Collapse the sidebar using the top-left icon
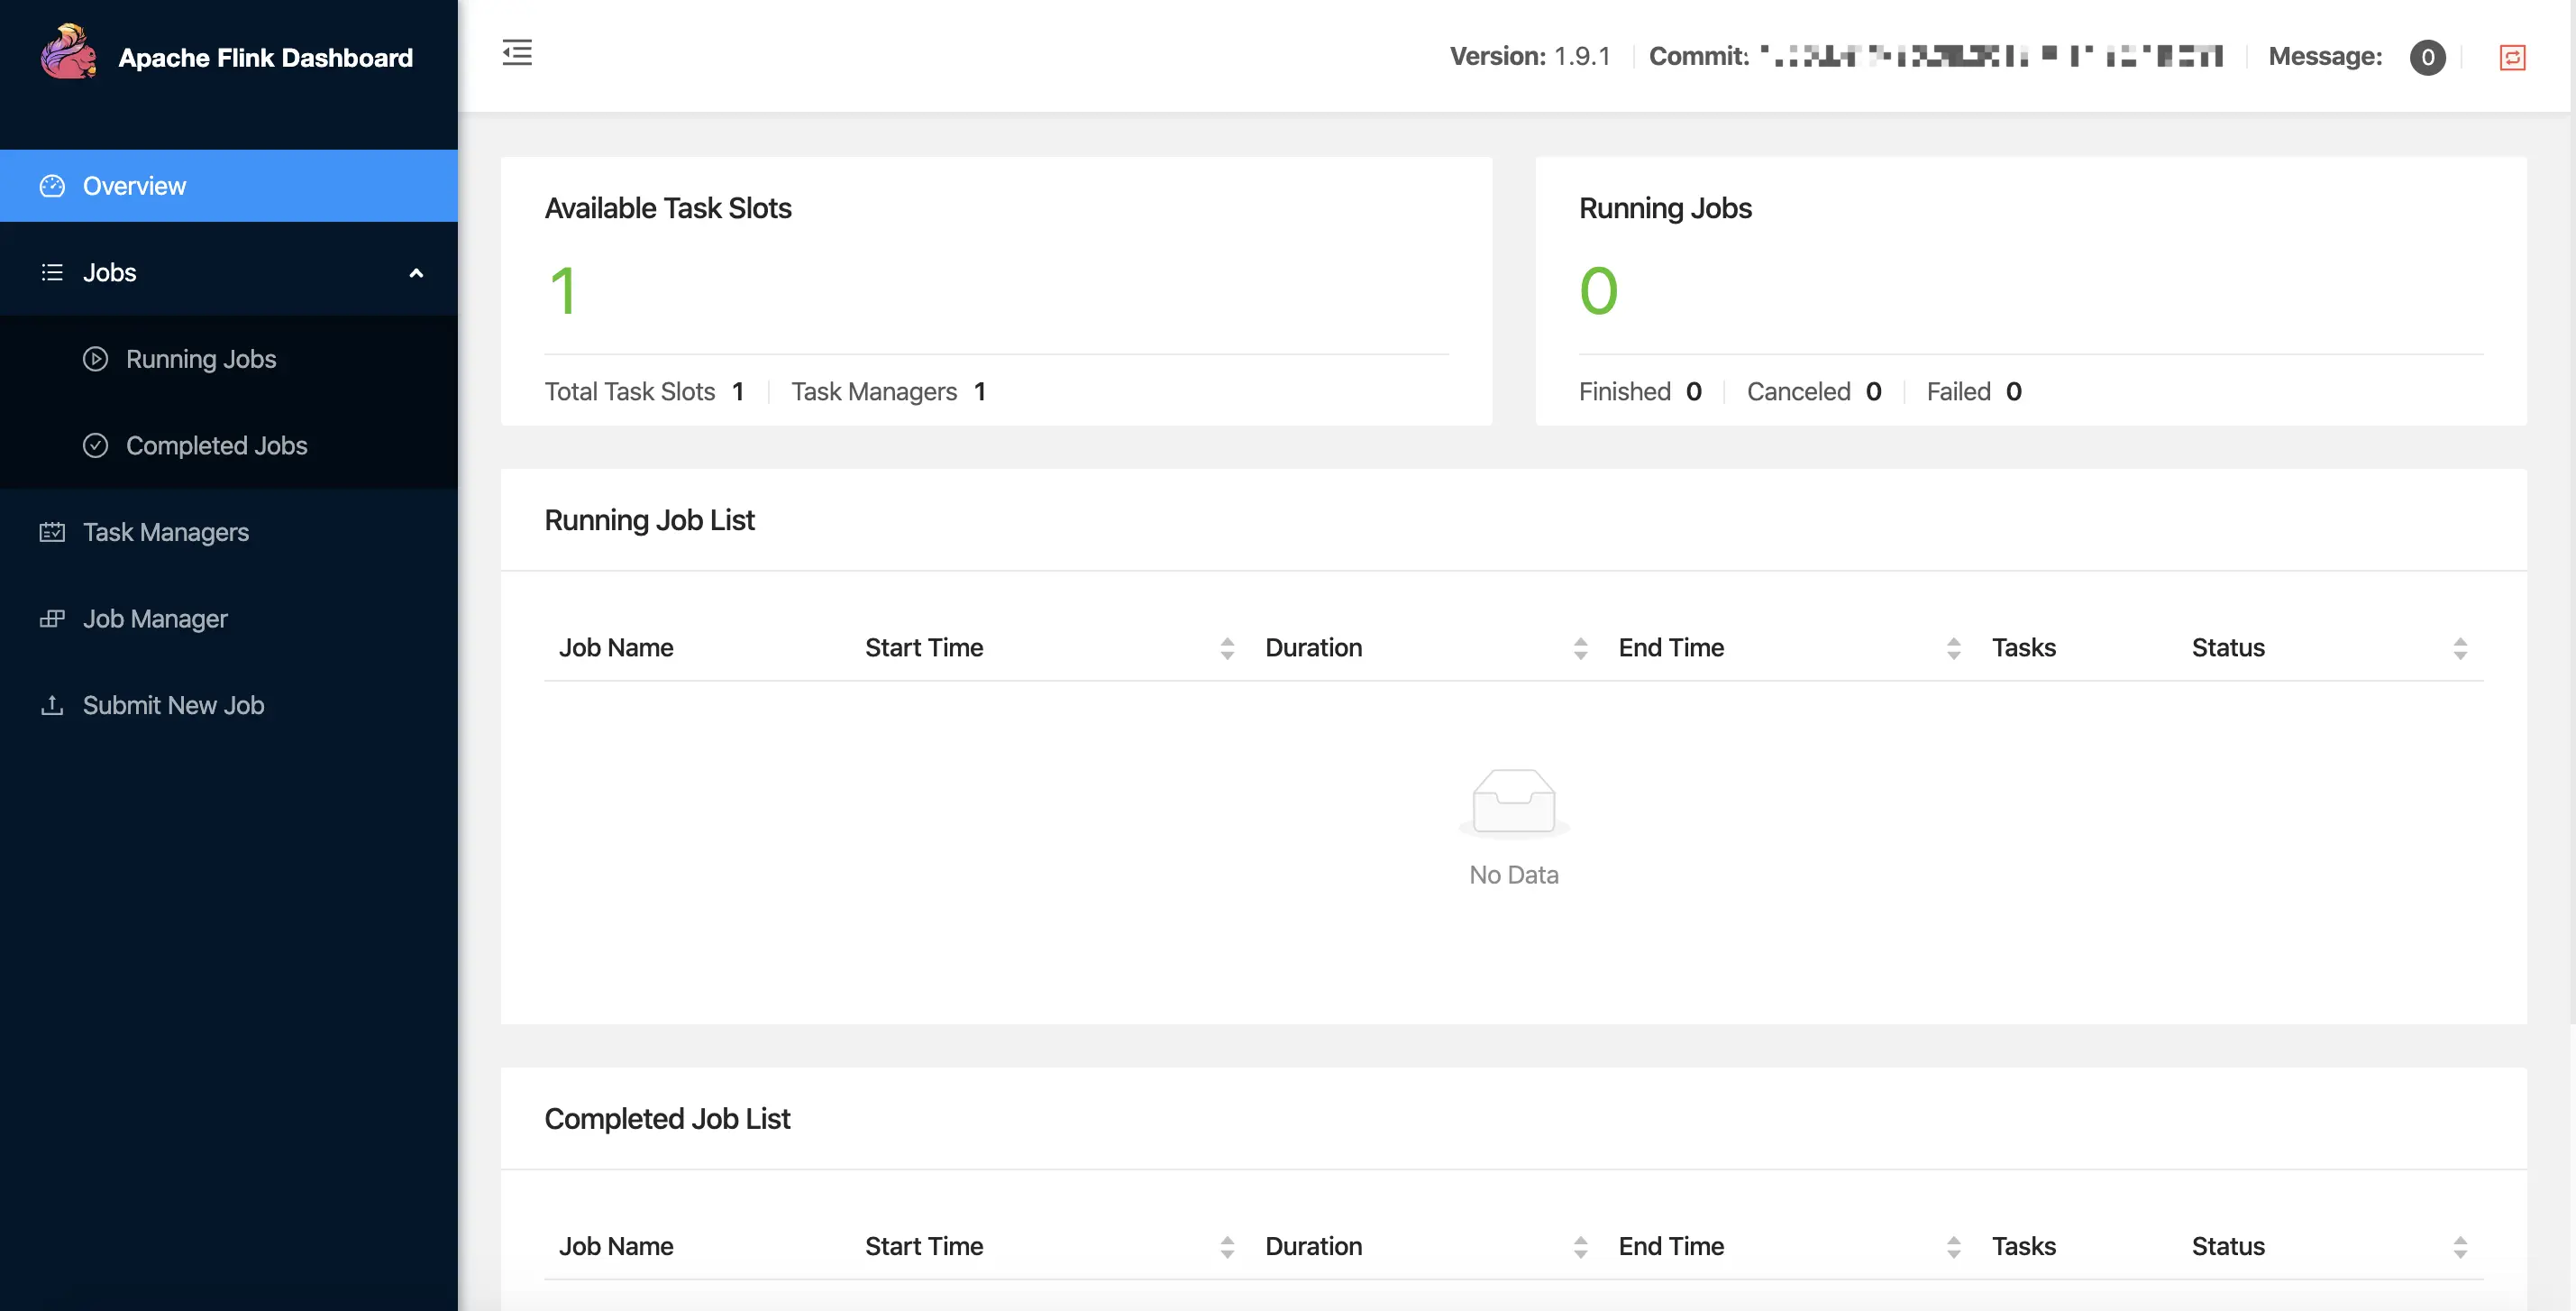This screenshot has width=2576, height=1311. click(x=517, y=52)
